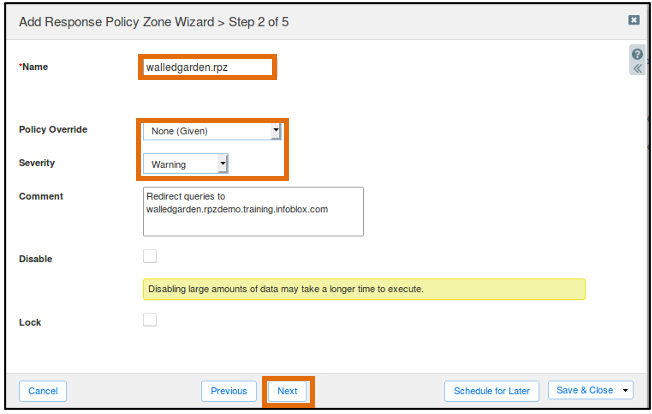Screen dimensions: 652x414
Task: Click the yellow disabling data warning banner
Action: [364, 289]
